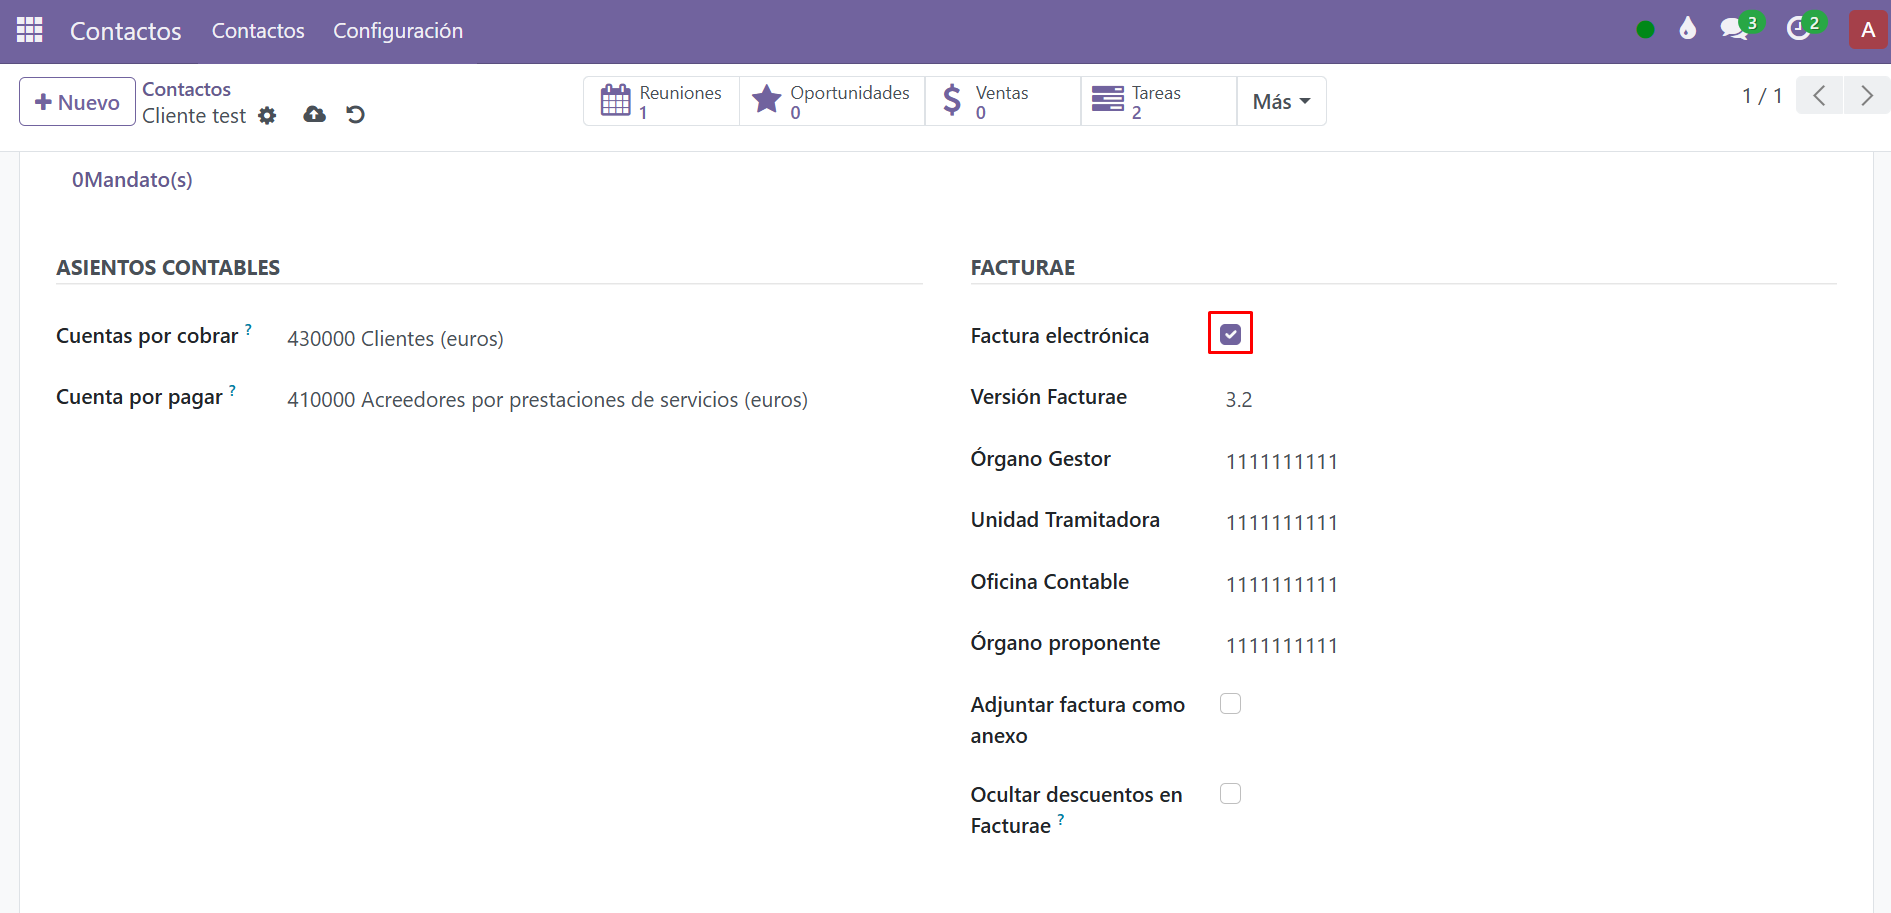This screenshot has height=913, width=1891.
Task: Open Oportunidades star smart button
Action: 832,101
